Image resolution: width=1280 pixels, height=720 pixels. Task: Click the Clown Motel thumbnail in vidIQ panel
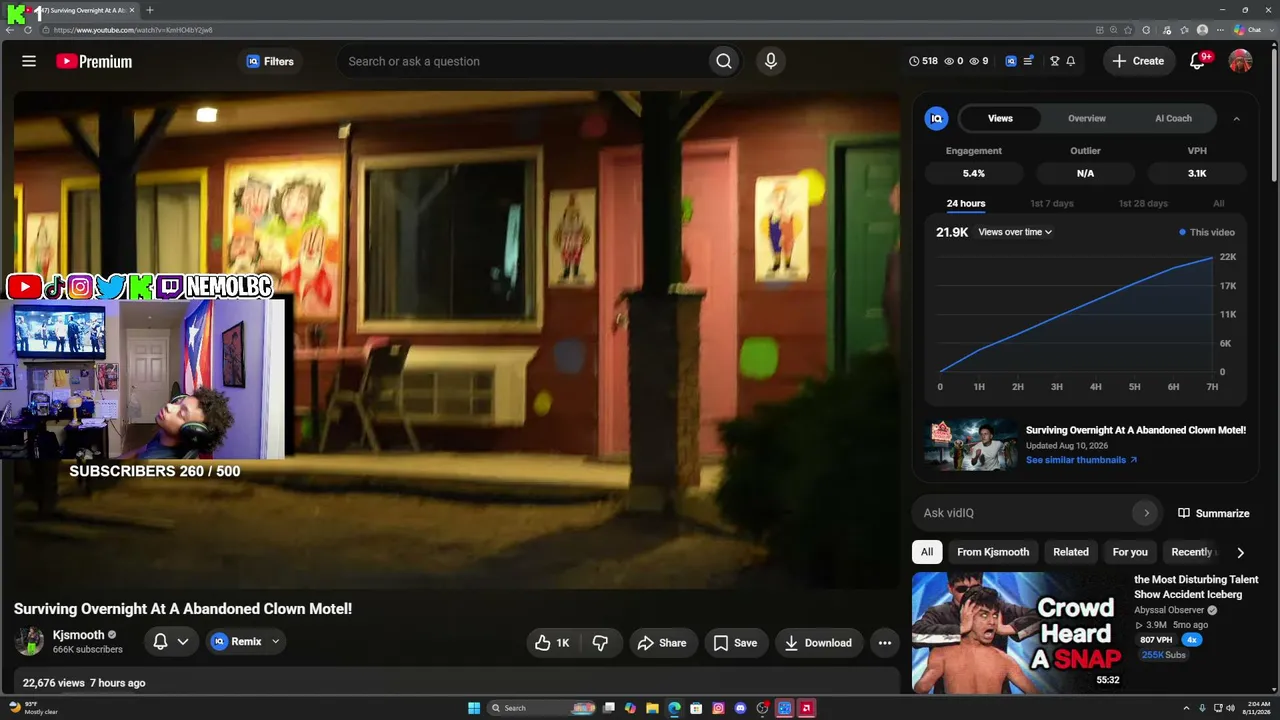tap(971, 444)
